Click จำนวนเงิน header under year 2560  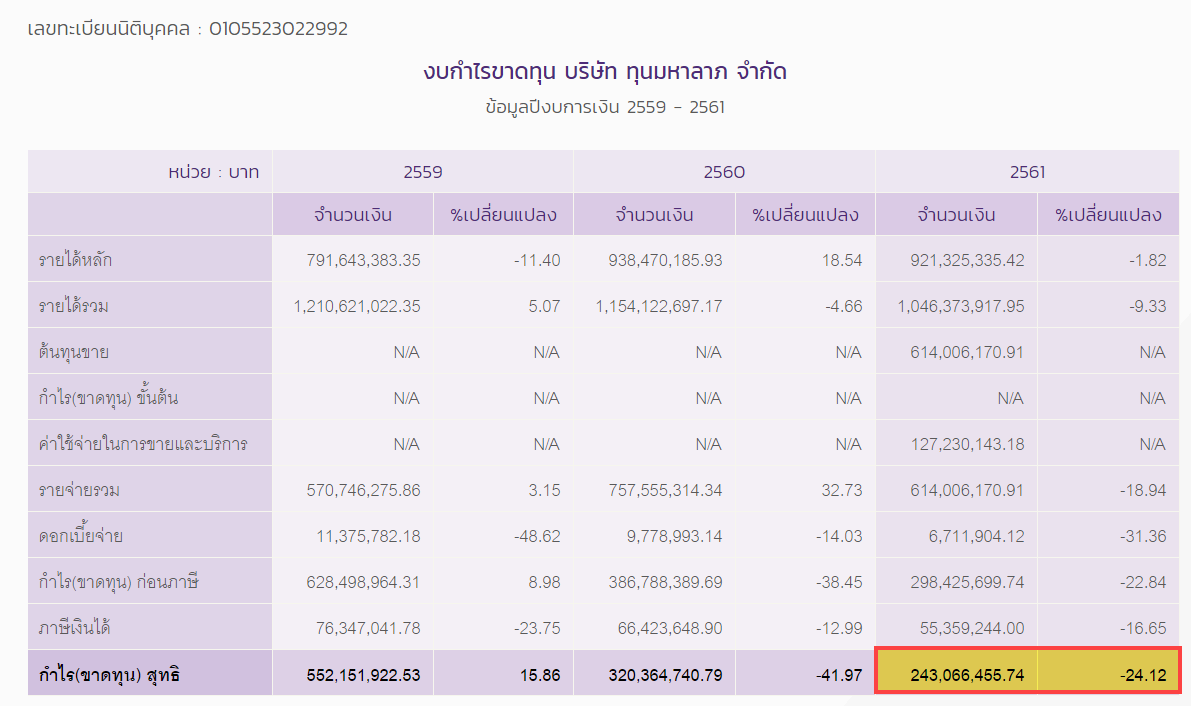click(x=654, y=215)
